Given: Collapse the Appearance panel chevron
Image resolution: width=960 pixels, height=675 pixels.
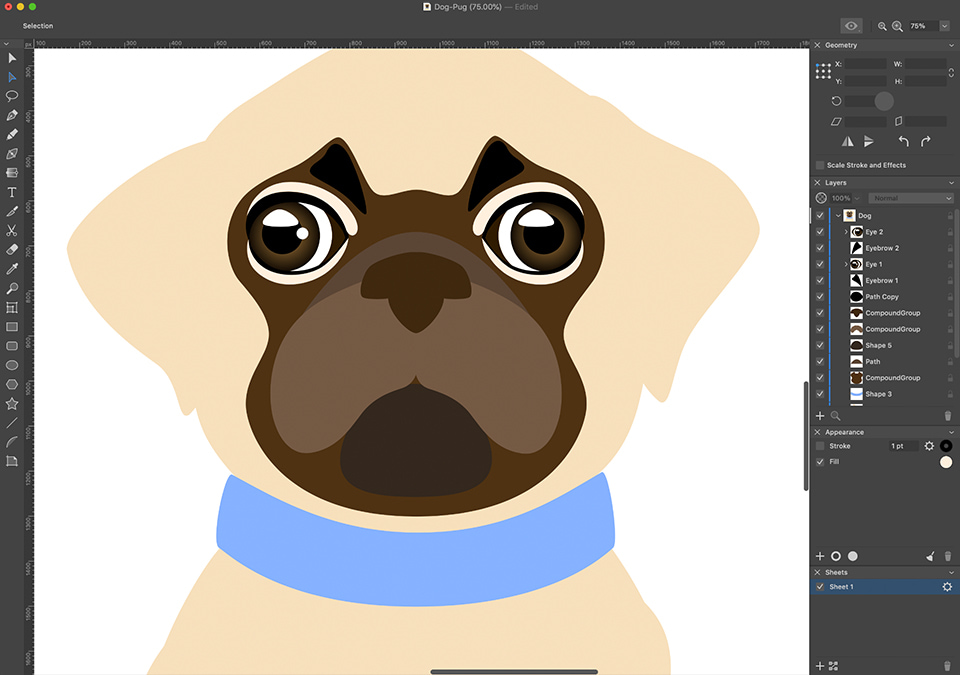Looking at the screenshot, I should point(951,432).
